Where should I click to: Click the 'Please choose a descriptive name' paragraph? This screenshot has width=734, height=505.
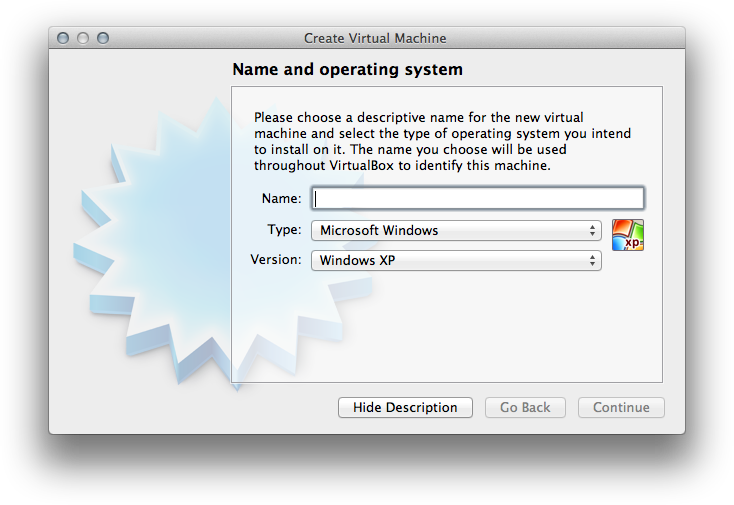click(x=442, y=141)
